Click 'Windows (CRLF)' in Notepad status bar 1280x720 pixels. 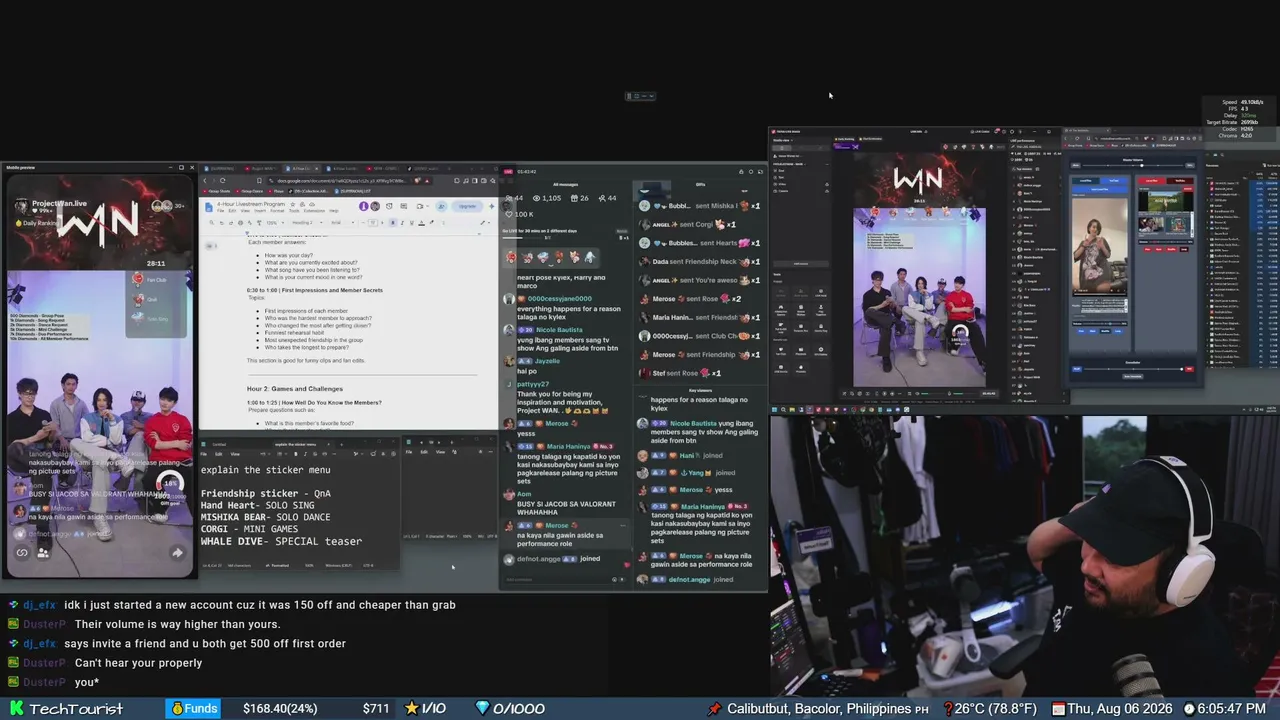[x=337, y=565]
